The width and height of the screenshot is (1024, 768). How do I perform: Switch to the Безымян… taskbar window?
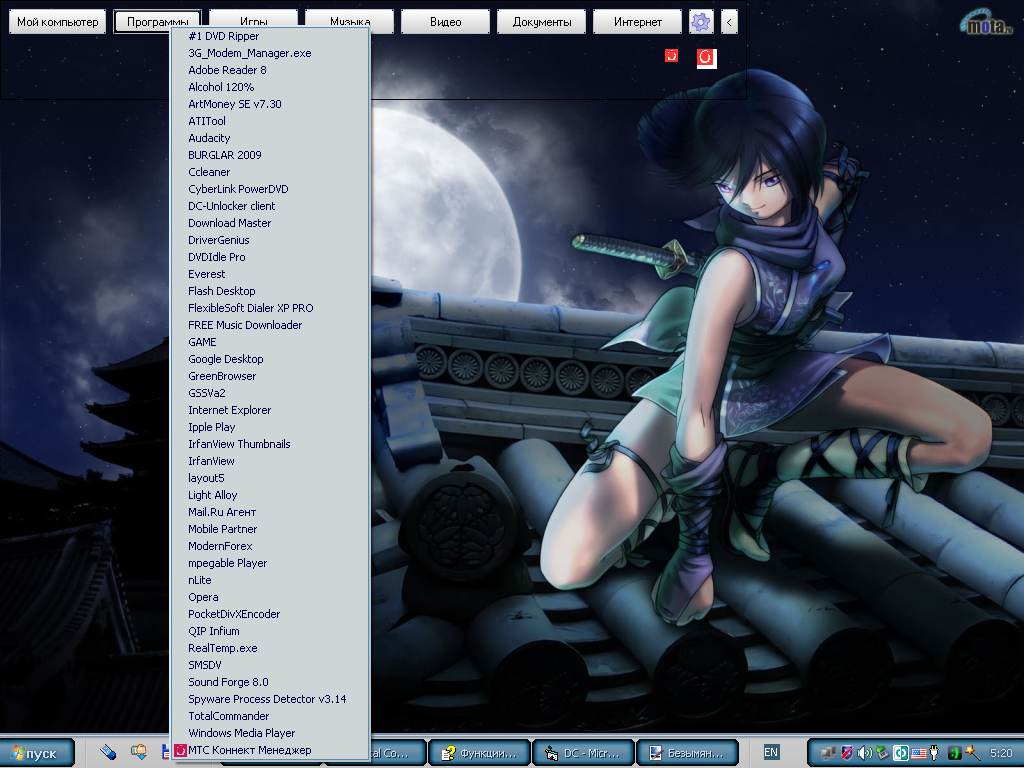pos(687,753)
